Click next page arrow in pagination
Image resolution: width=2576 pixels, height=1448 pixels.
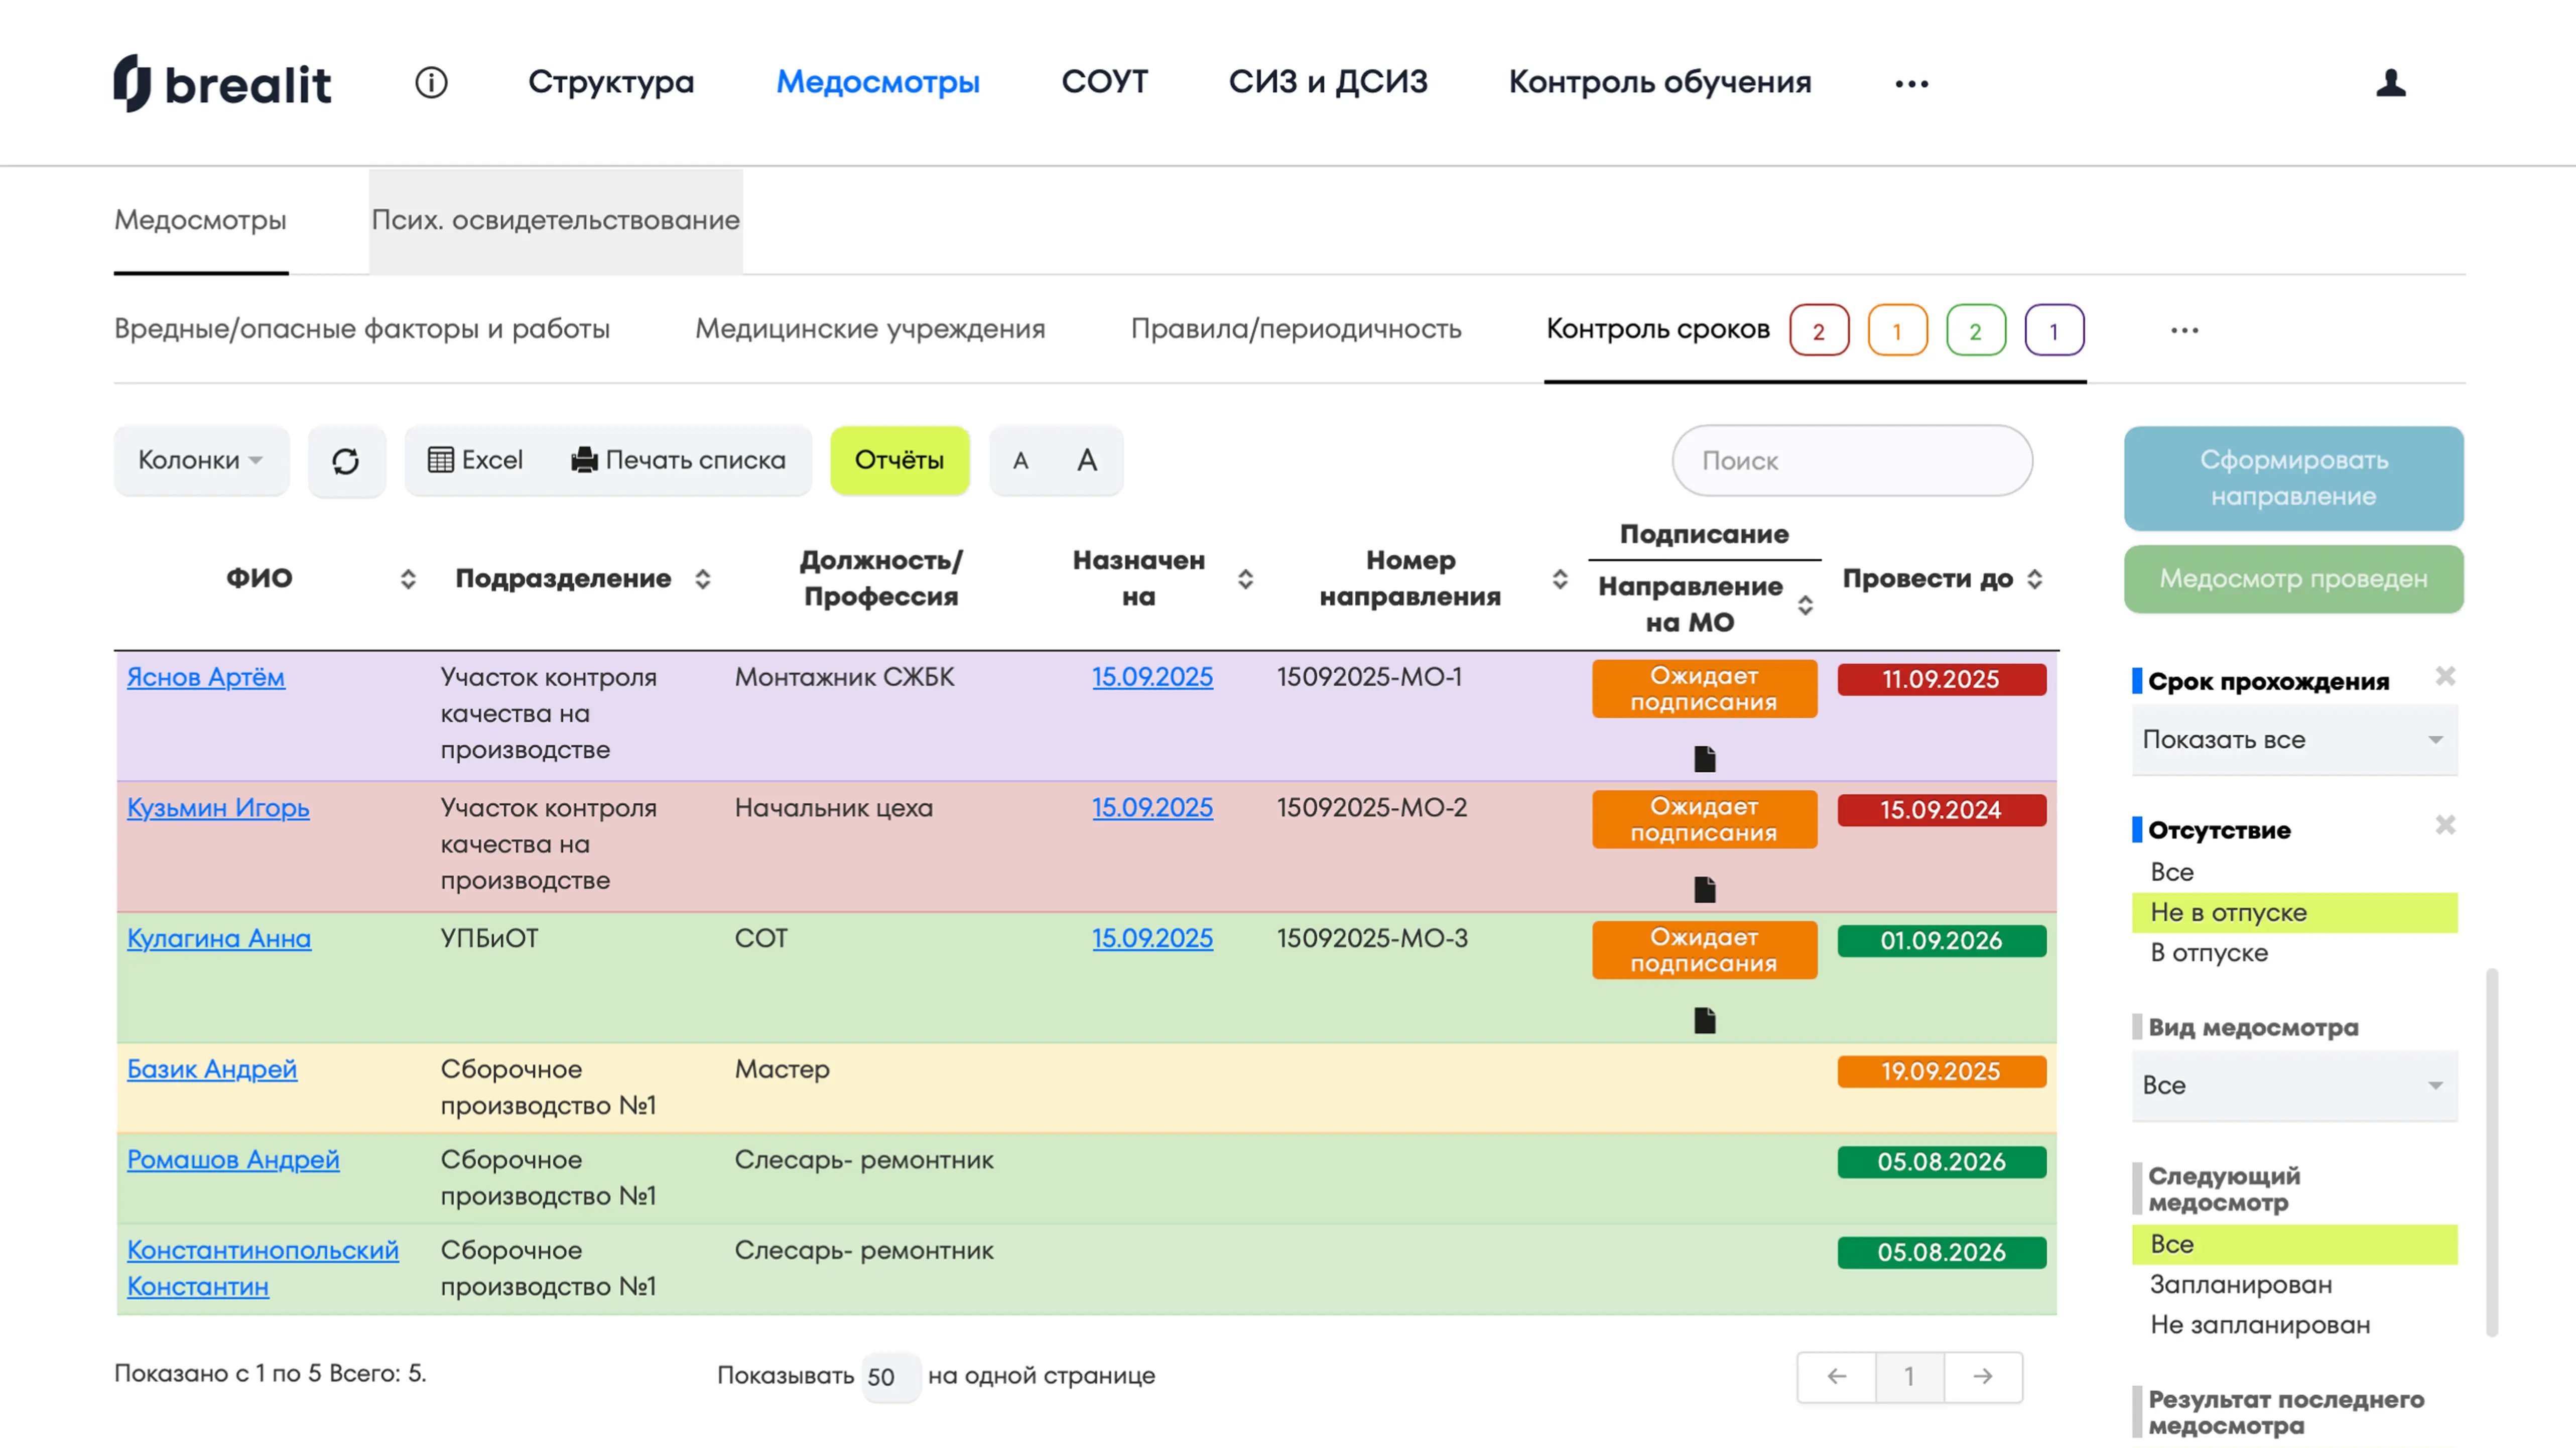pyautogui.click(x=1982, y=1376)
